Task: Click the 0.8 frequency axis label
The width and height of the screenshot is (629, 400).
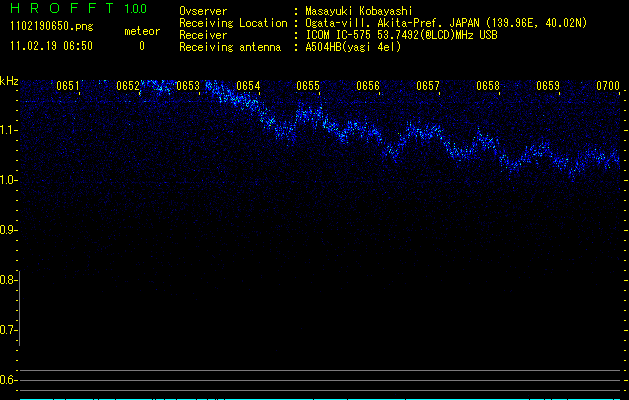Action: [9, 280]
